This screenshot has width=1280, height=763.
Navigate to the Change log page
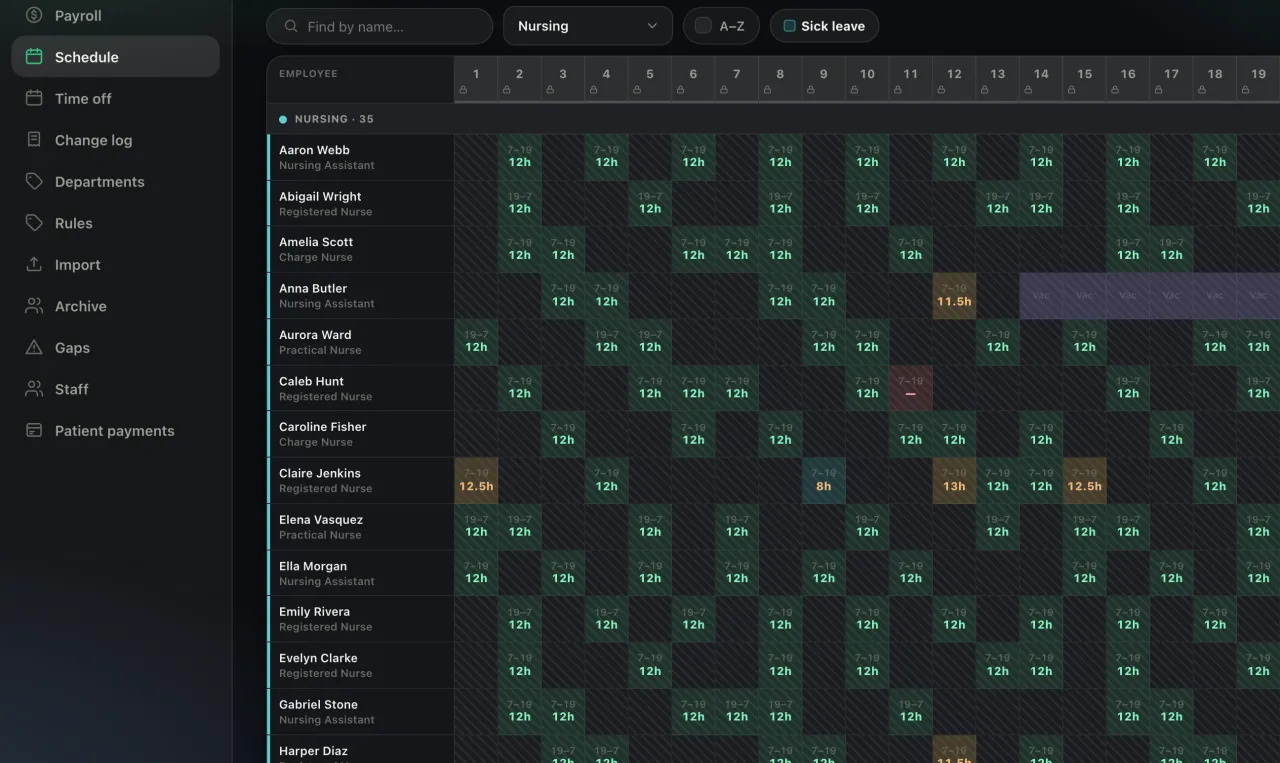[115, 140]
